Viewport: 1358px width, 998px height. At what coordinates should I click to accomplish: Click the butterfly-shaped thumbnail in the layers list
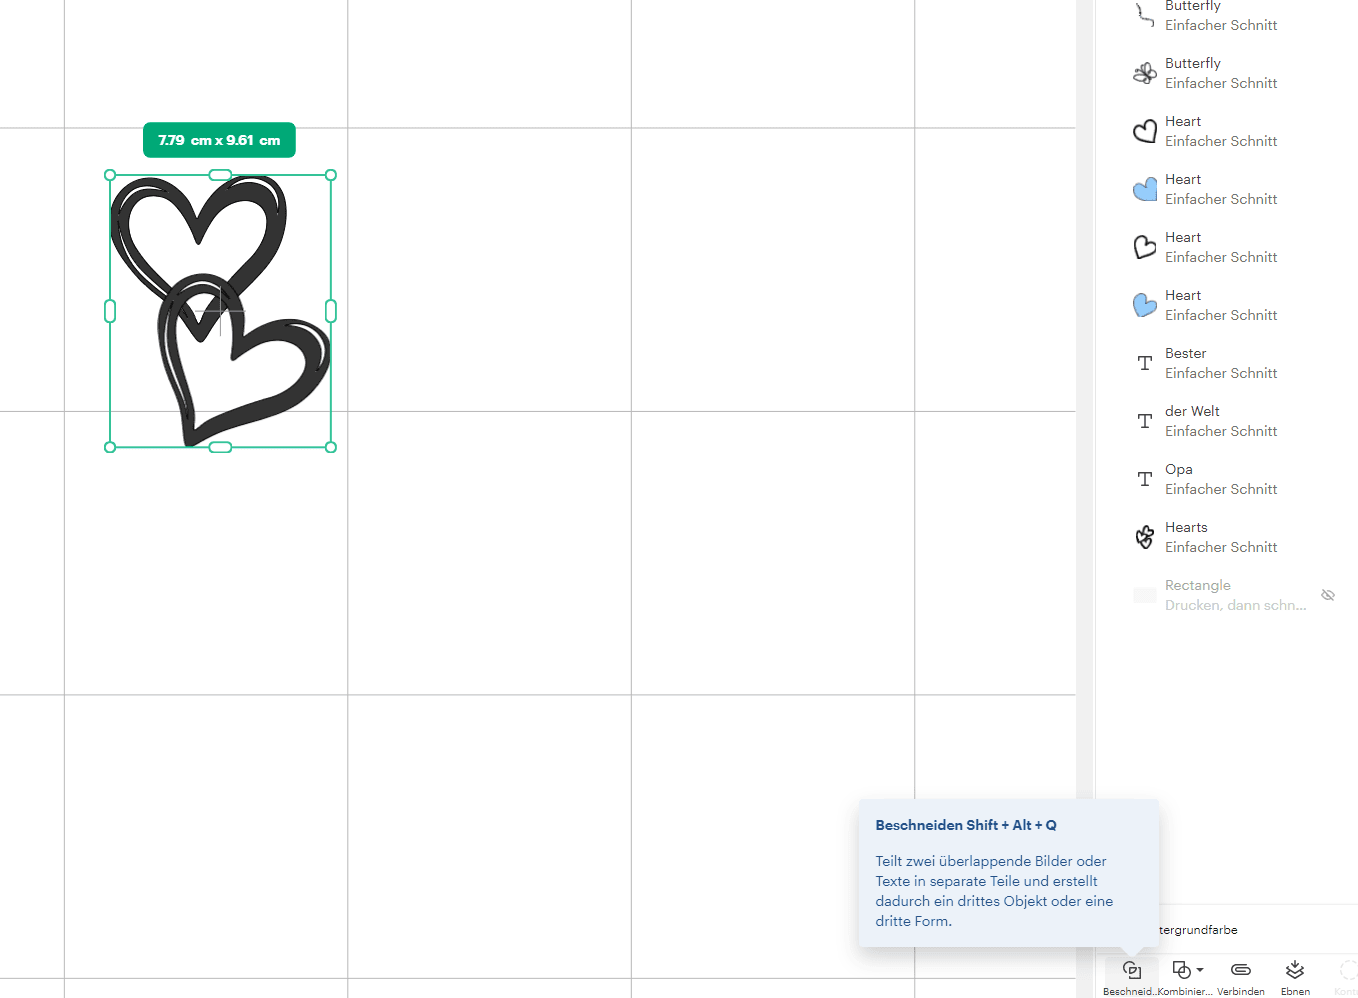1145,73
